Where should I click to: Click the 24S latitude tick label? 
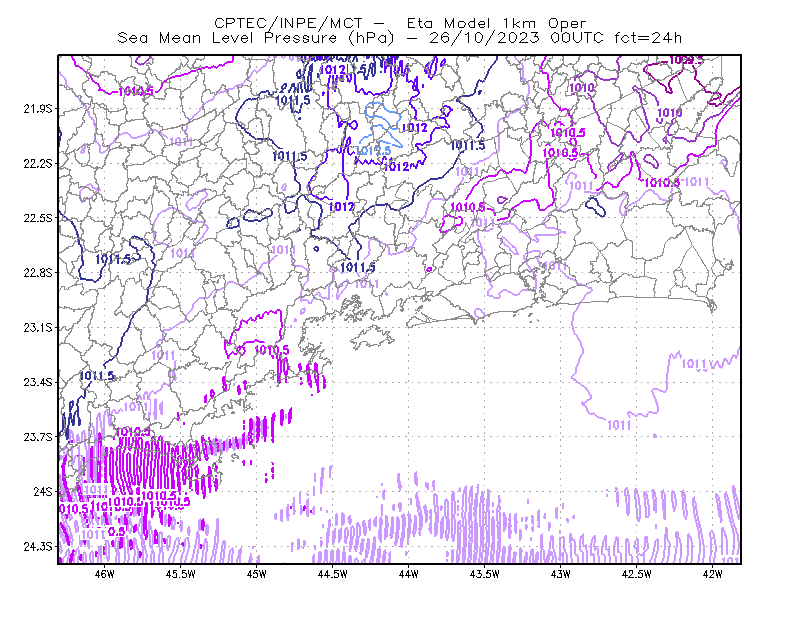(x=43, y=491)
